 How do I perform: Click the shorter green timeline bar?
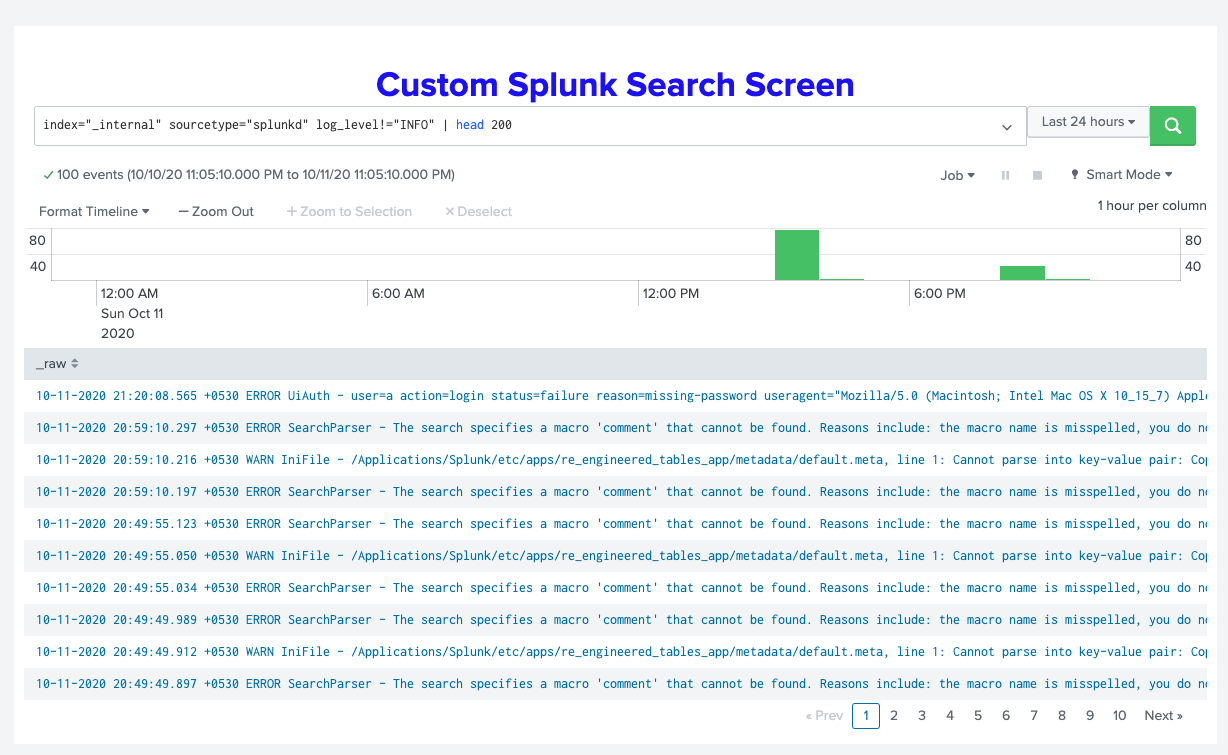click(1022, 272)
